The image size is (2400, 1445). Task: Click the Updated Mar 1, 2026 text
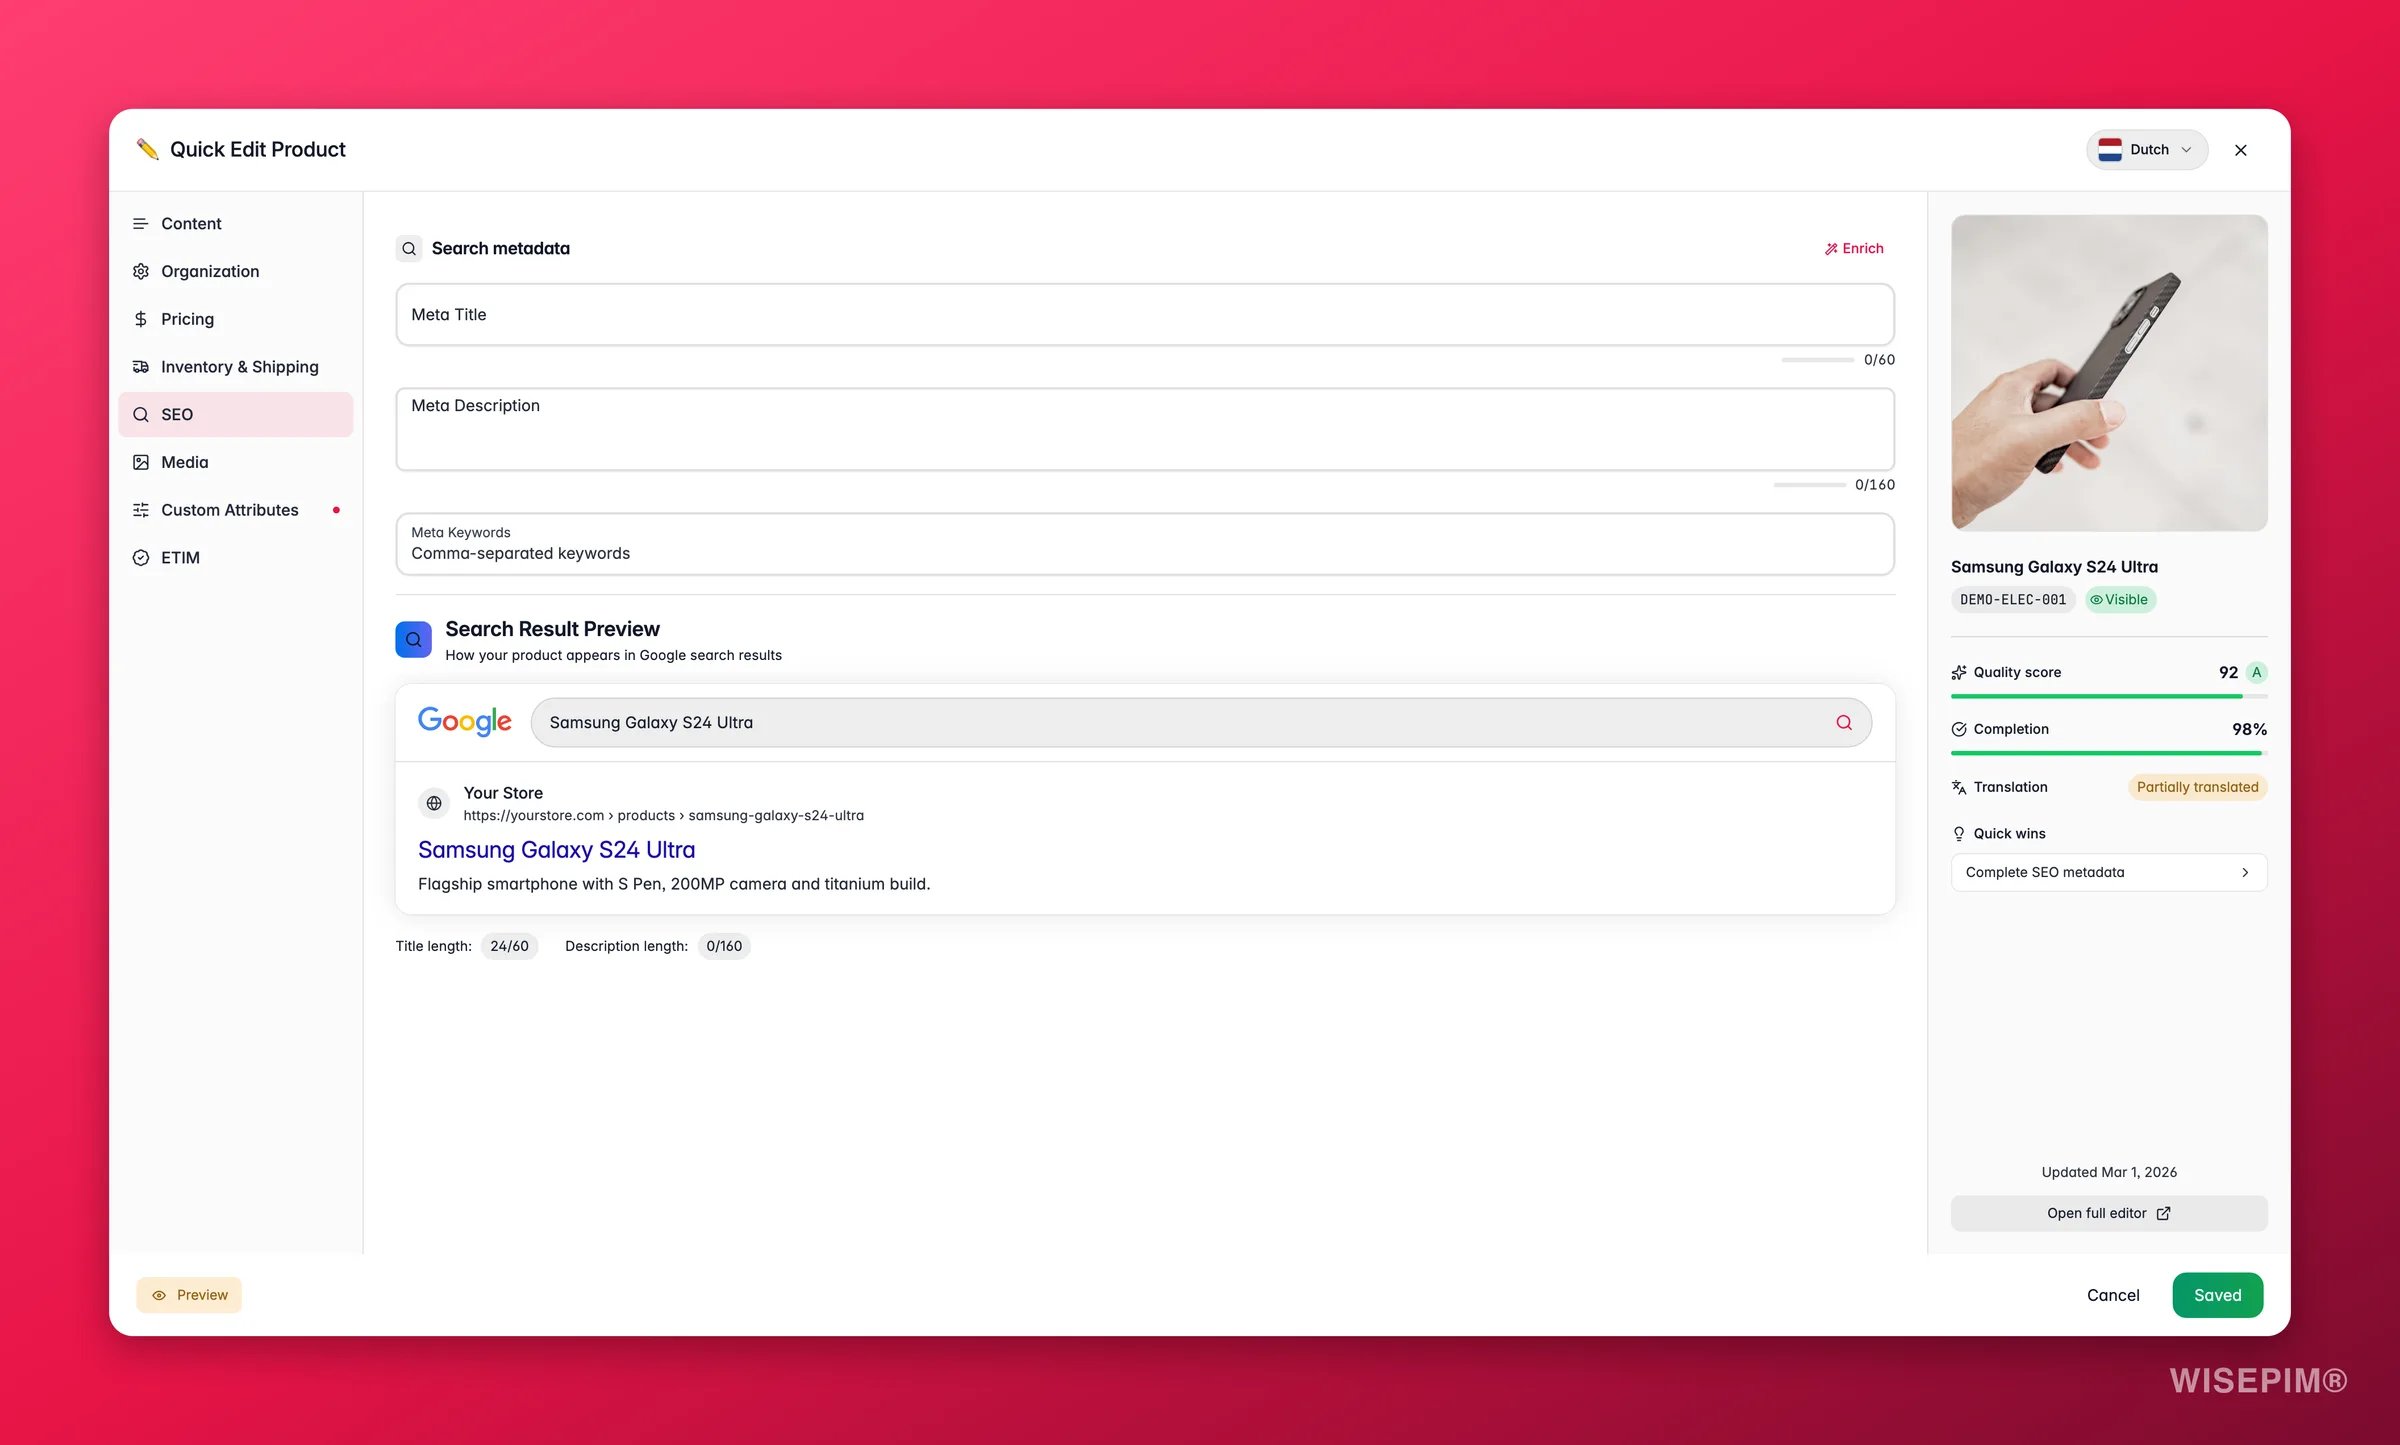[2109, 1172]
